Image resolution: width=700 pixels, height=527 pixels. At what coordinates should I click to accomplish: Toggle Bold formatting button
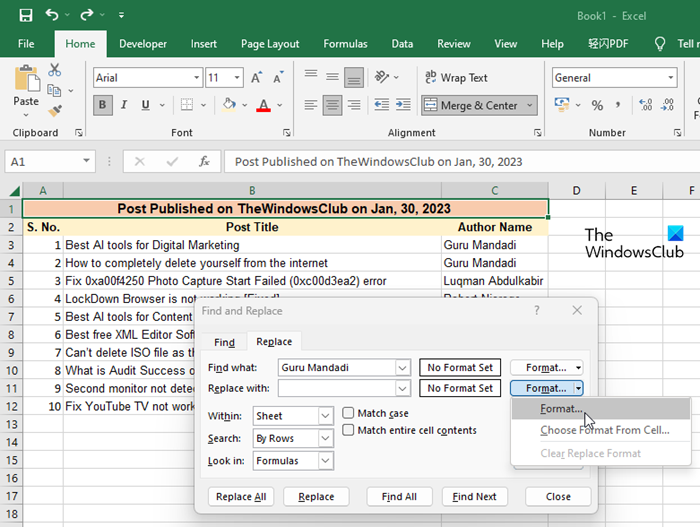point(103,105)
